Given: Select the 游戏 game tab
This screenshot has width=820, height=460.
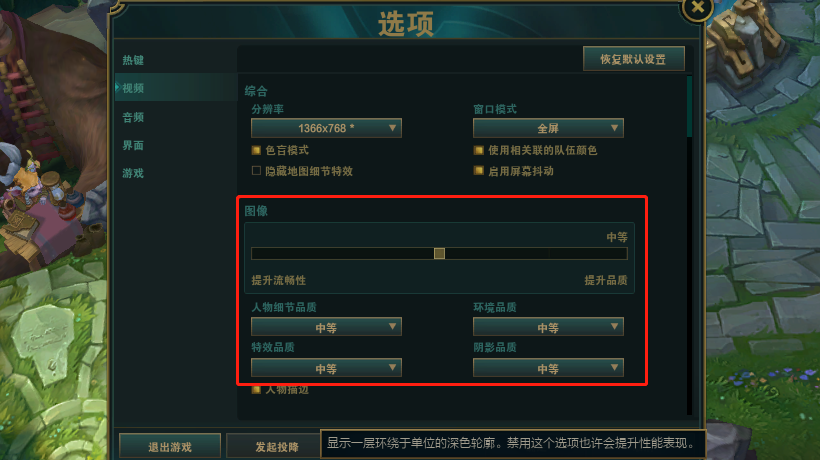Looking at the screenshot, I should pos(133,173).
